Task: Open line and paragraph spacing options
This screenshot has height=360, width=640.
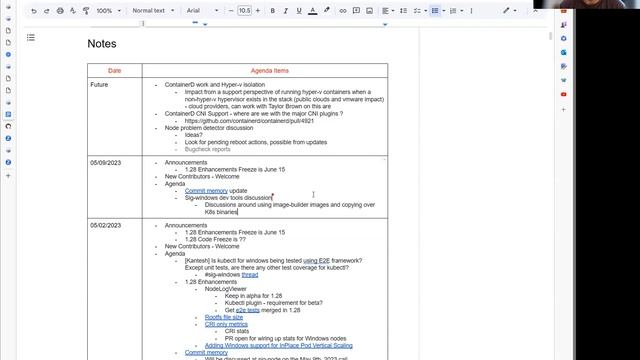Action: coord(403,11)
